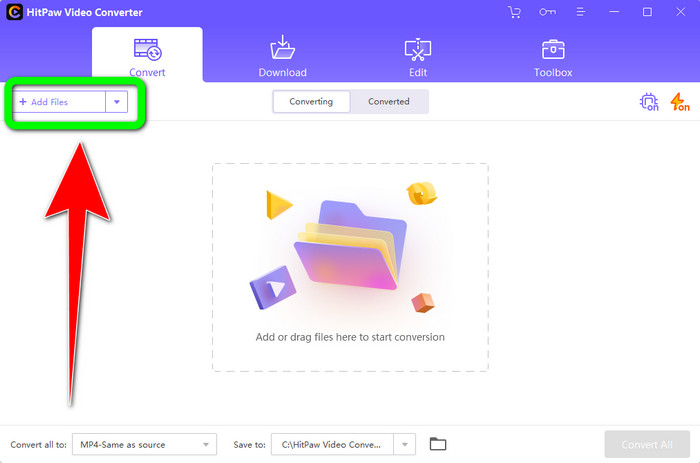Click the HitPaw logo icon
Viewport: 700px width, 463px height.
point(14,12)
